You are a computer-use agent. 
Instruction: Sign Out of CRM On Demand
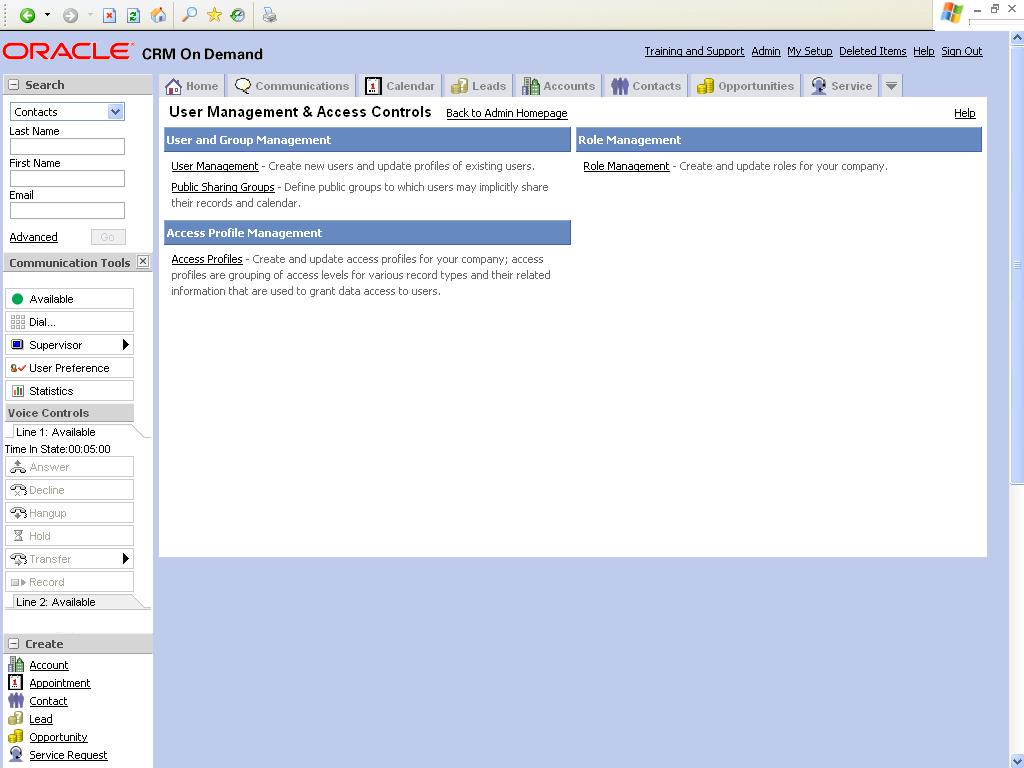click(962, 51)
